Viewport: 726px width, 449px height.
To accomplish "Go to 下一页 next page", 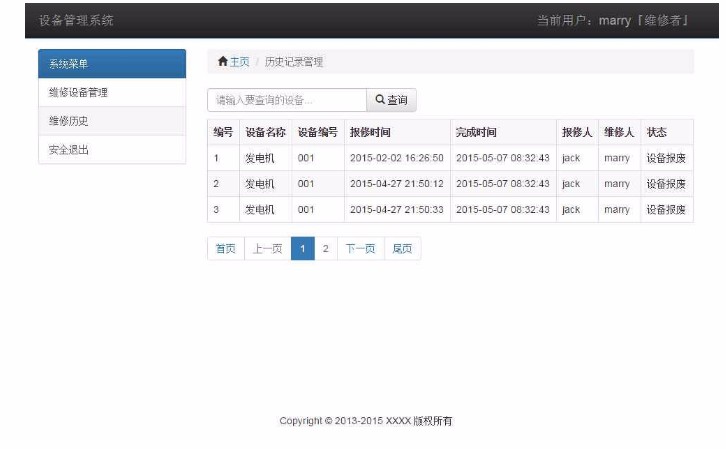I will coord(361,249).
